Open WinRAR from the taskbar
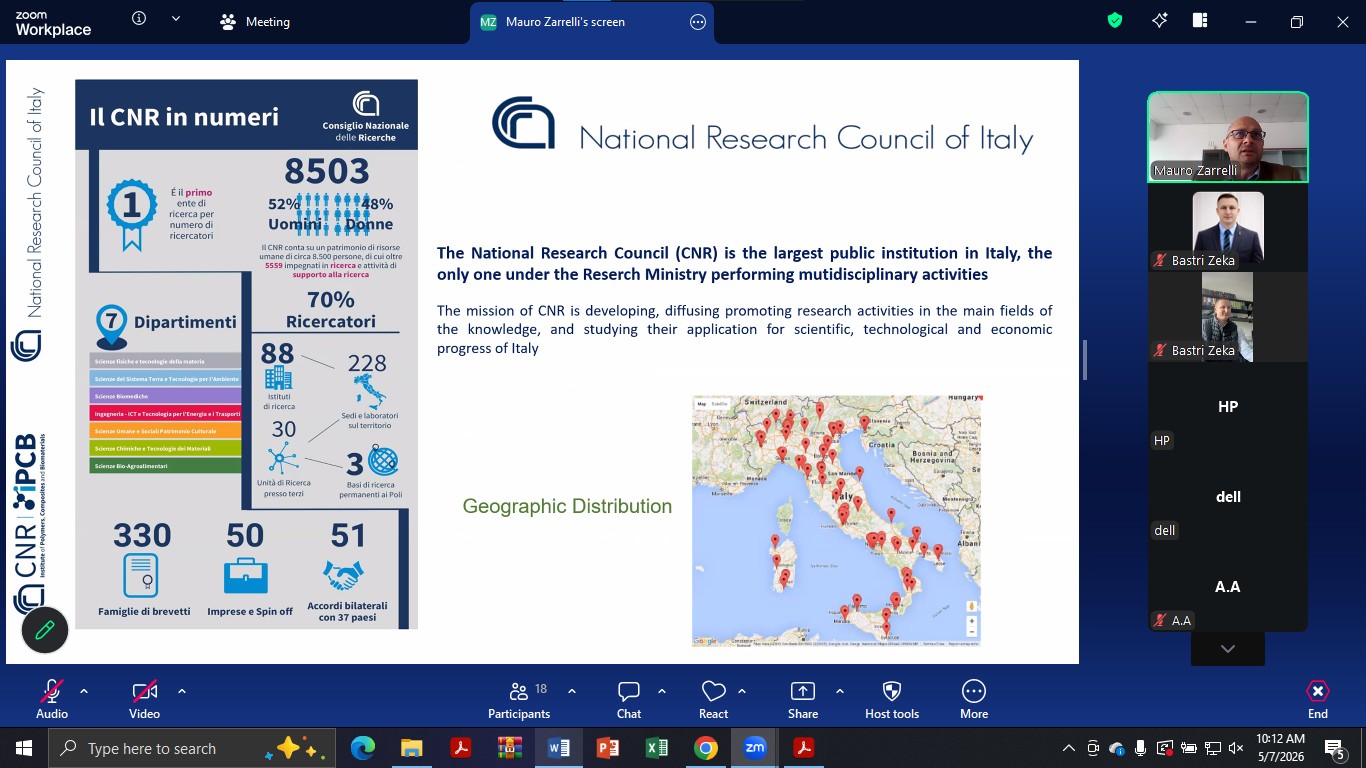1366x768 pixels. (x=510, y=748)
